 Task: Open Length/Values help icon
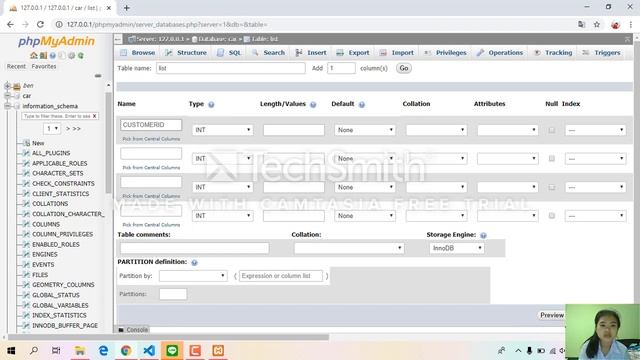coord(313,104)
